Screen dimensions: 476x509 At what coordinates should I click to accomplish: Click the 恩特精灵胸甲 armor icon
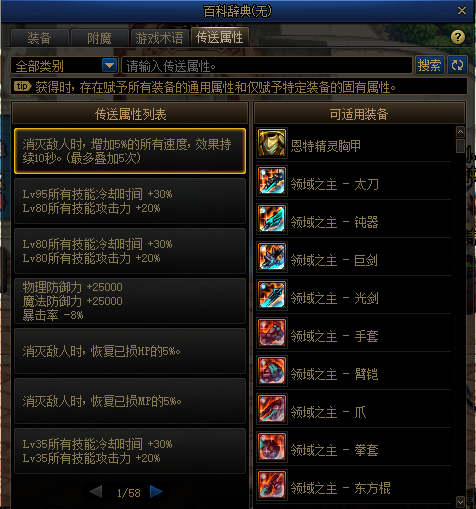tap(272, 143)
